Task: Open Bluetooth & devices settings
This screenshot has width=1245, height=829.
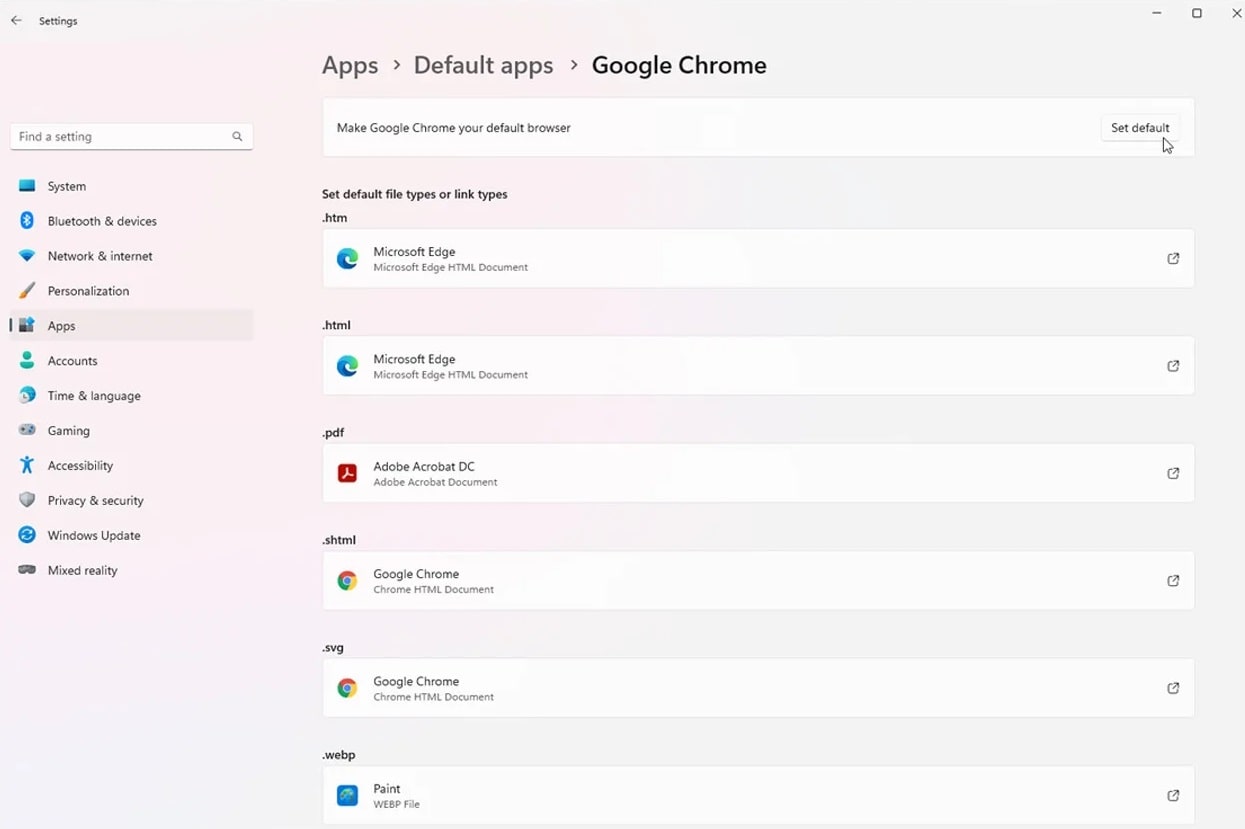Action: coord(131,221)
